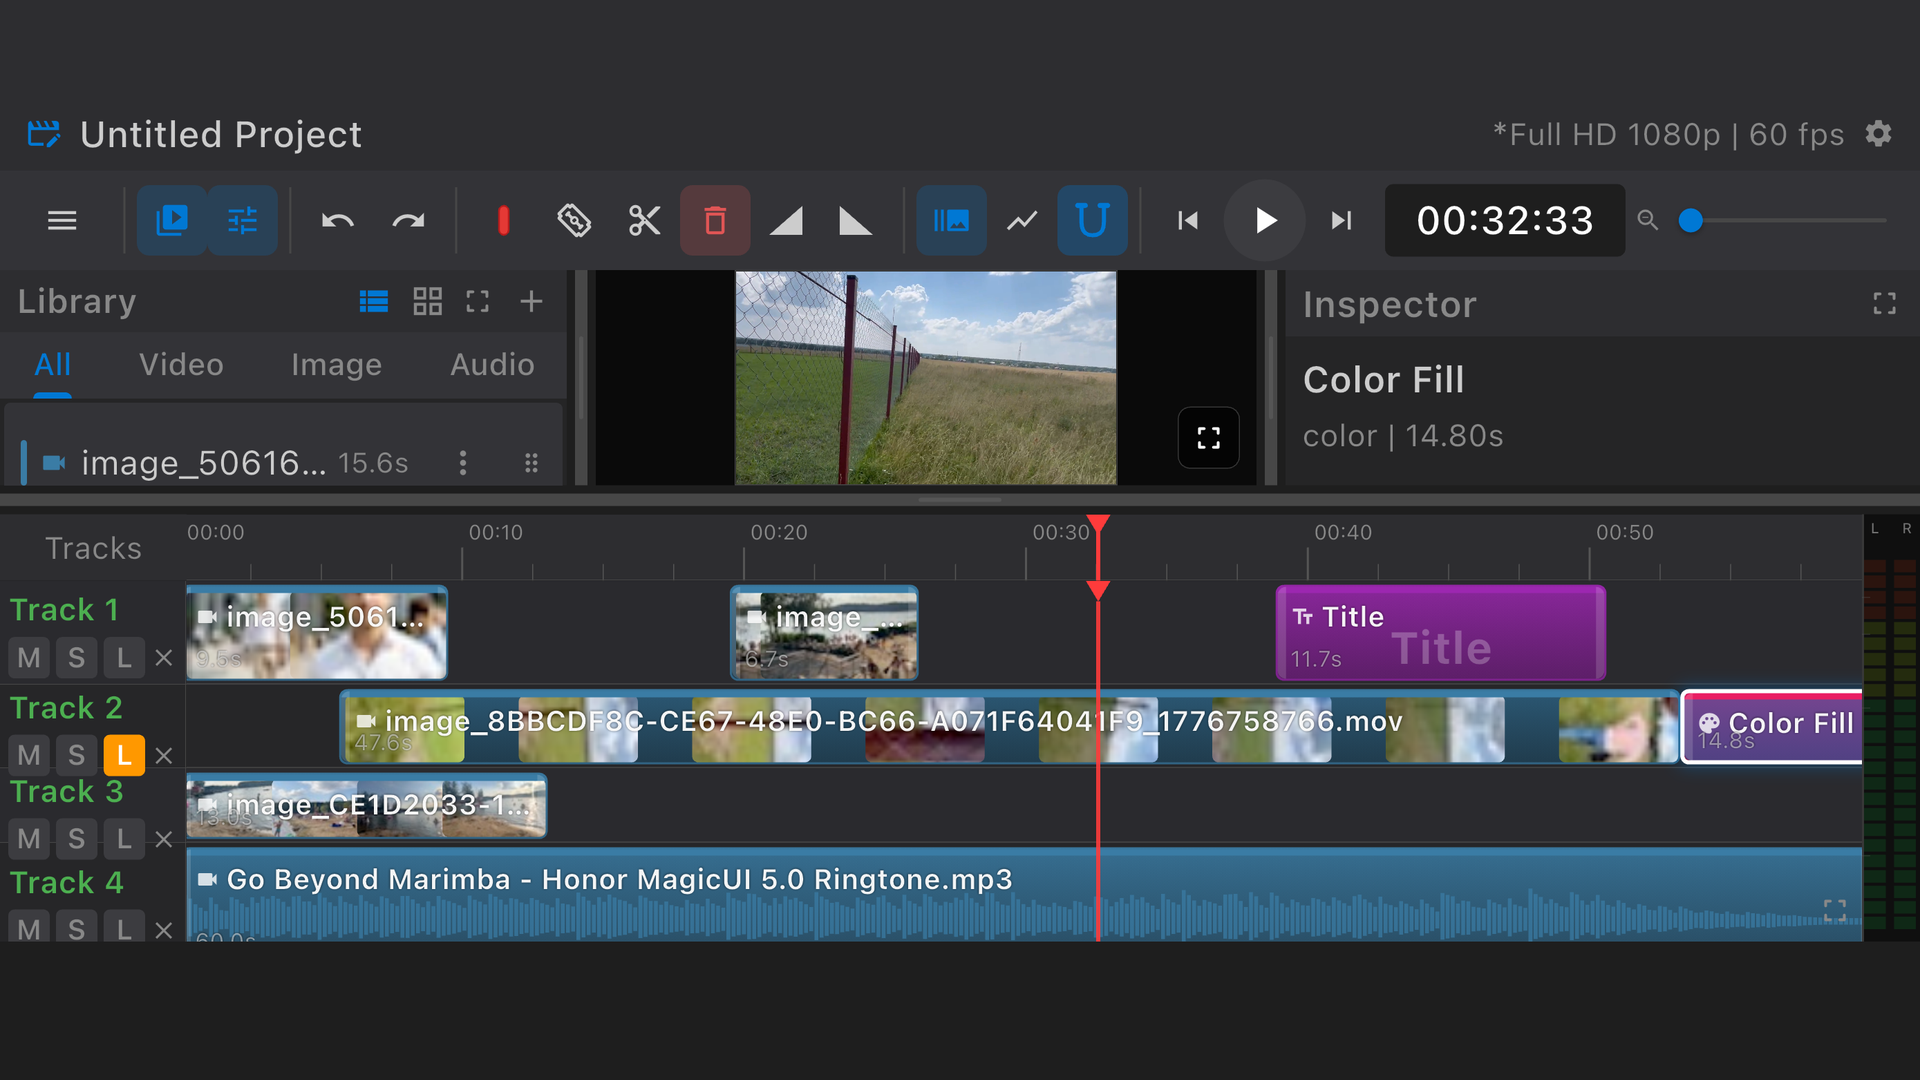Open project settings gear icon

pyautogui.click(x=1878, y=134)
